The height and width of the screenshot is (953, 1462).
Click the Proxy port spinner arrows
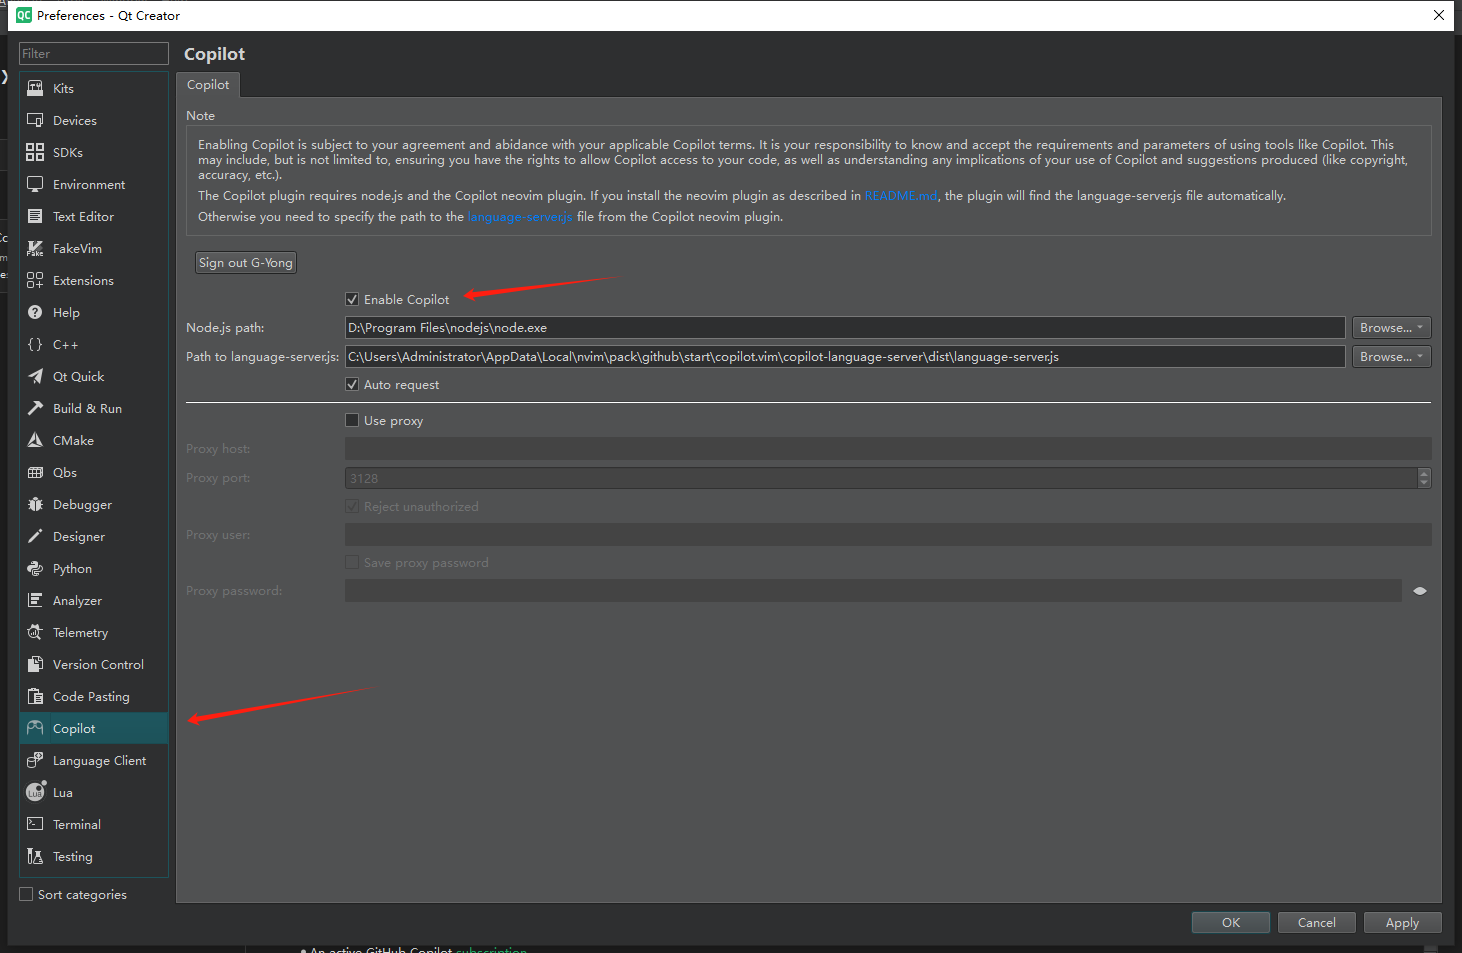click(1424, 478)
